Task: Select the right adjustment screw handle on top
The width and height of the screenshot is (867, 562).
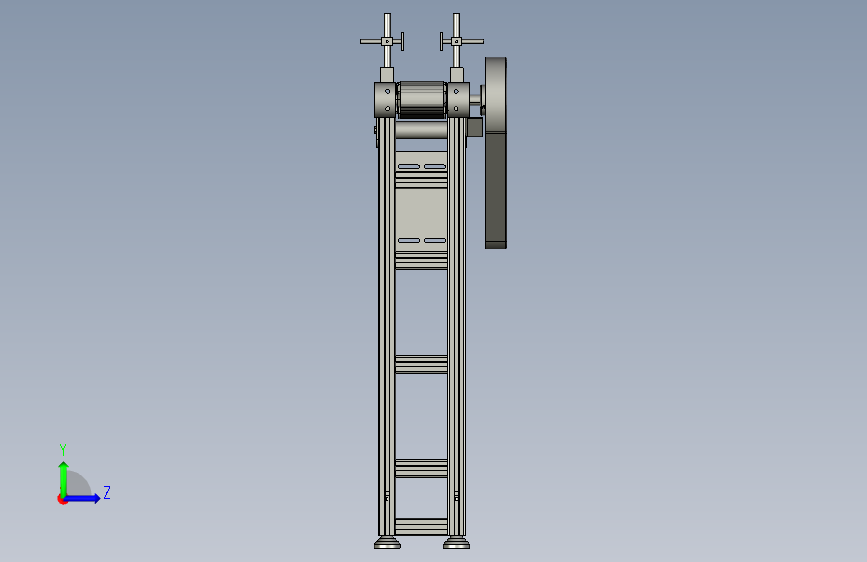Action: click(460, 41)
